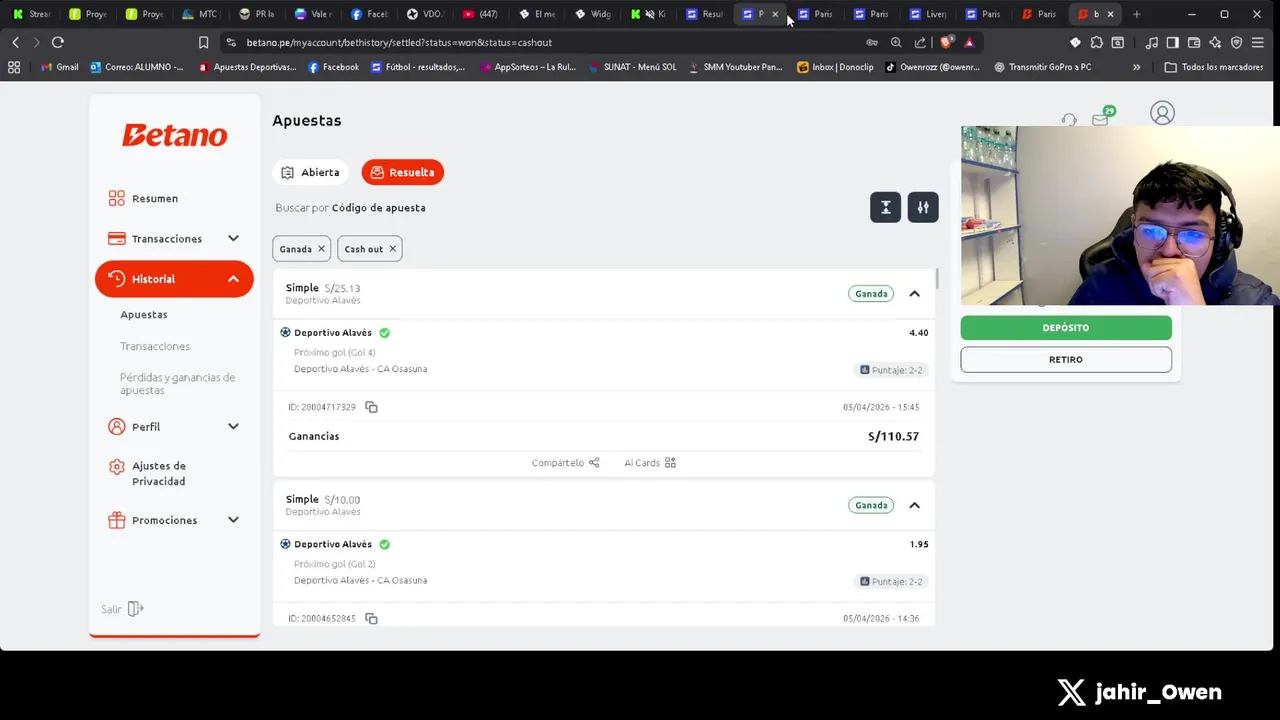Viewport: 1280px width, 720px height.
Task: Switch to the Liverp browser tab
Action: tap(928, 14)
